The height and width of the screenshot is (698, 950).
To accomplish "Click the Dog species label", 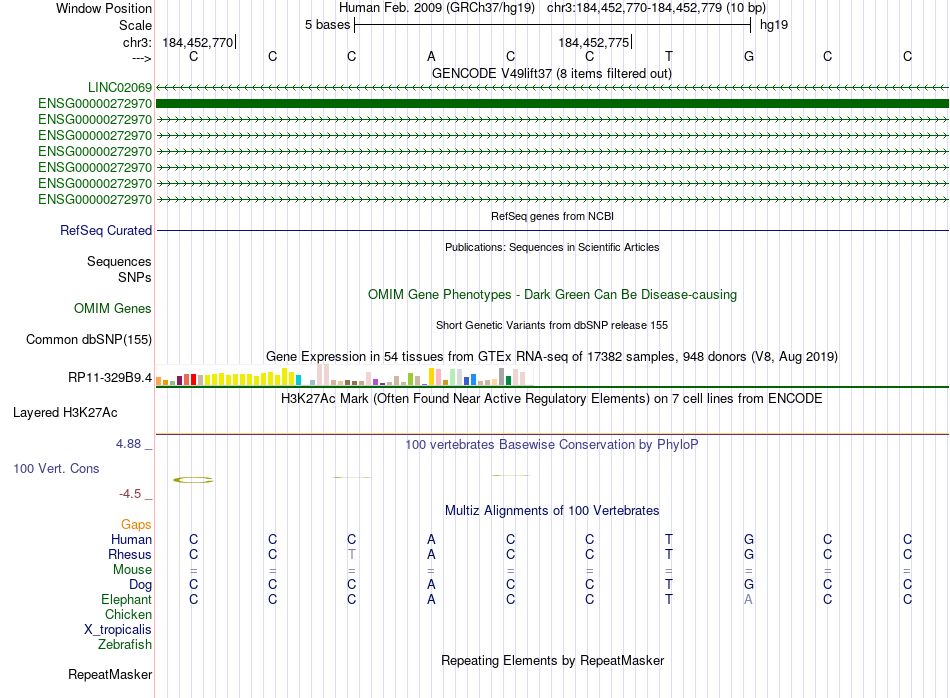I will [x=141, y=585].
